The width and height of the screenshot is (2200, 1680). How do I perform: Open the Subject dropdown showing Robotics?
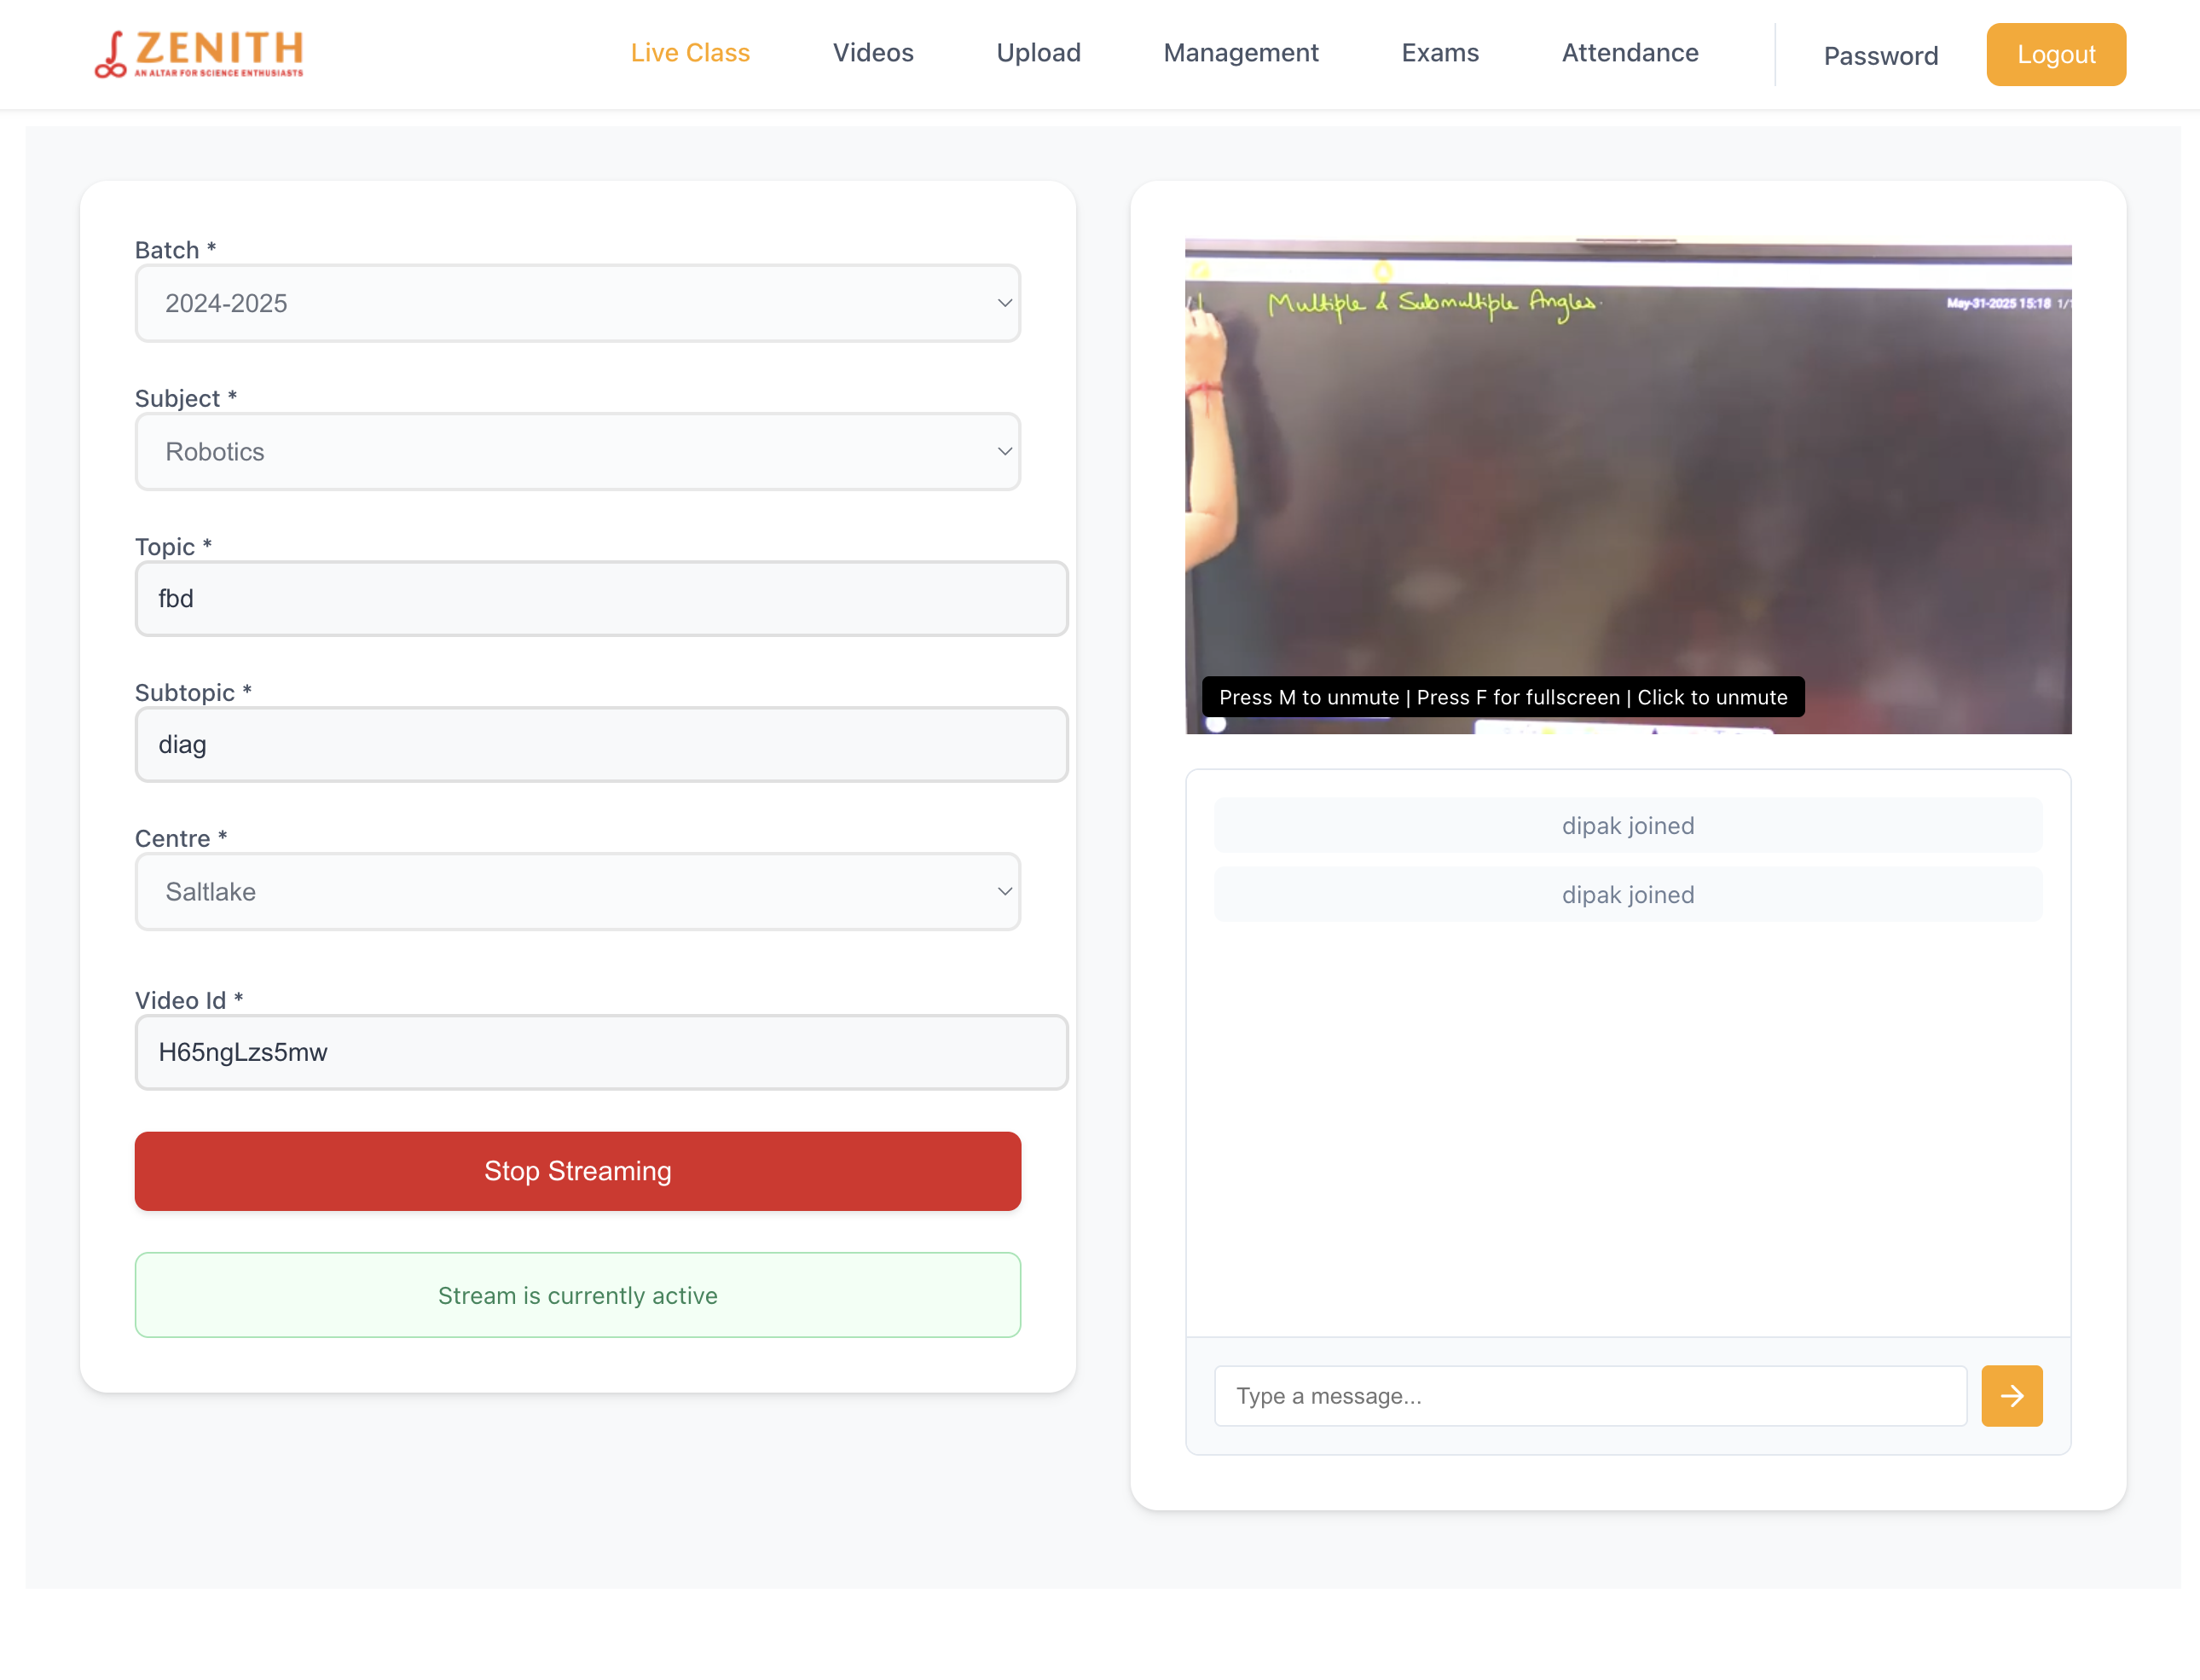coord(577,451)
